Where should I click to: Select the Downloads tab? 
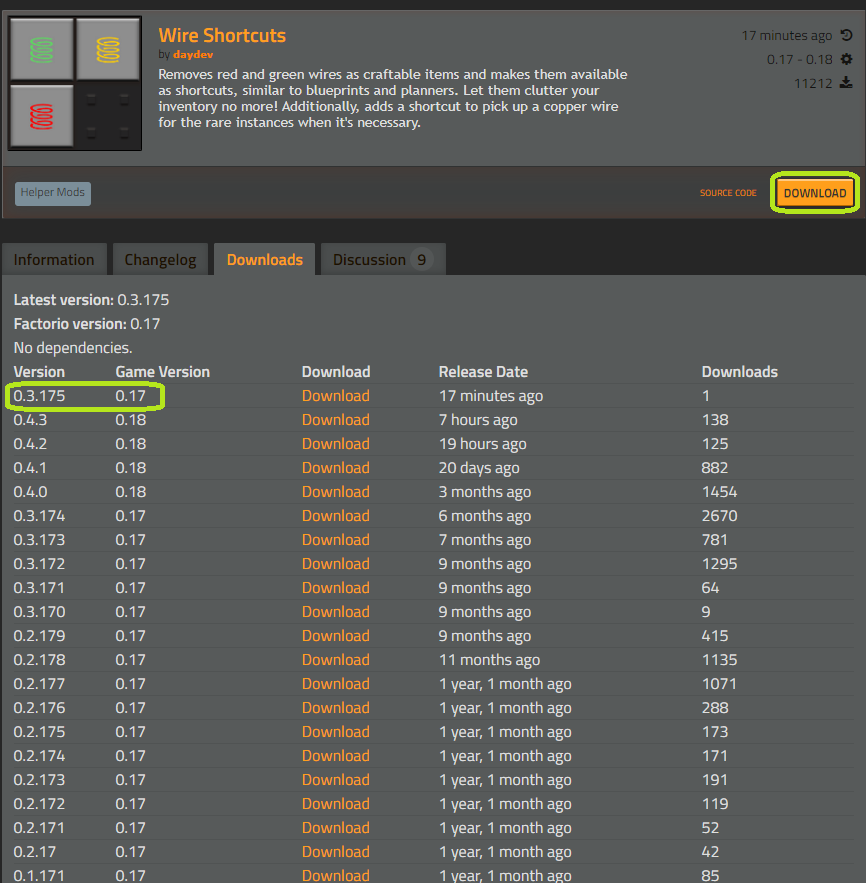point(265,260)
